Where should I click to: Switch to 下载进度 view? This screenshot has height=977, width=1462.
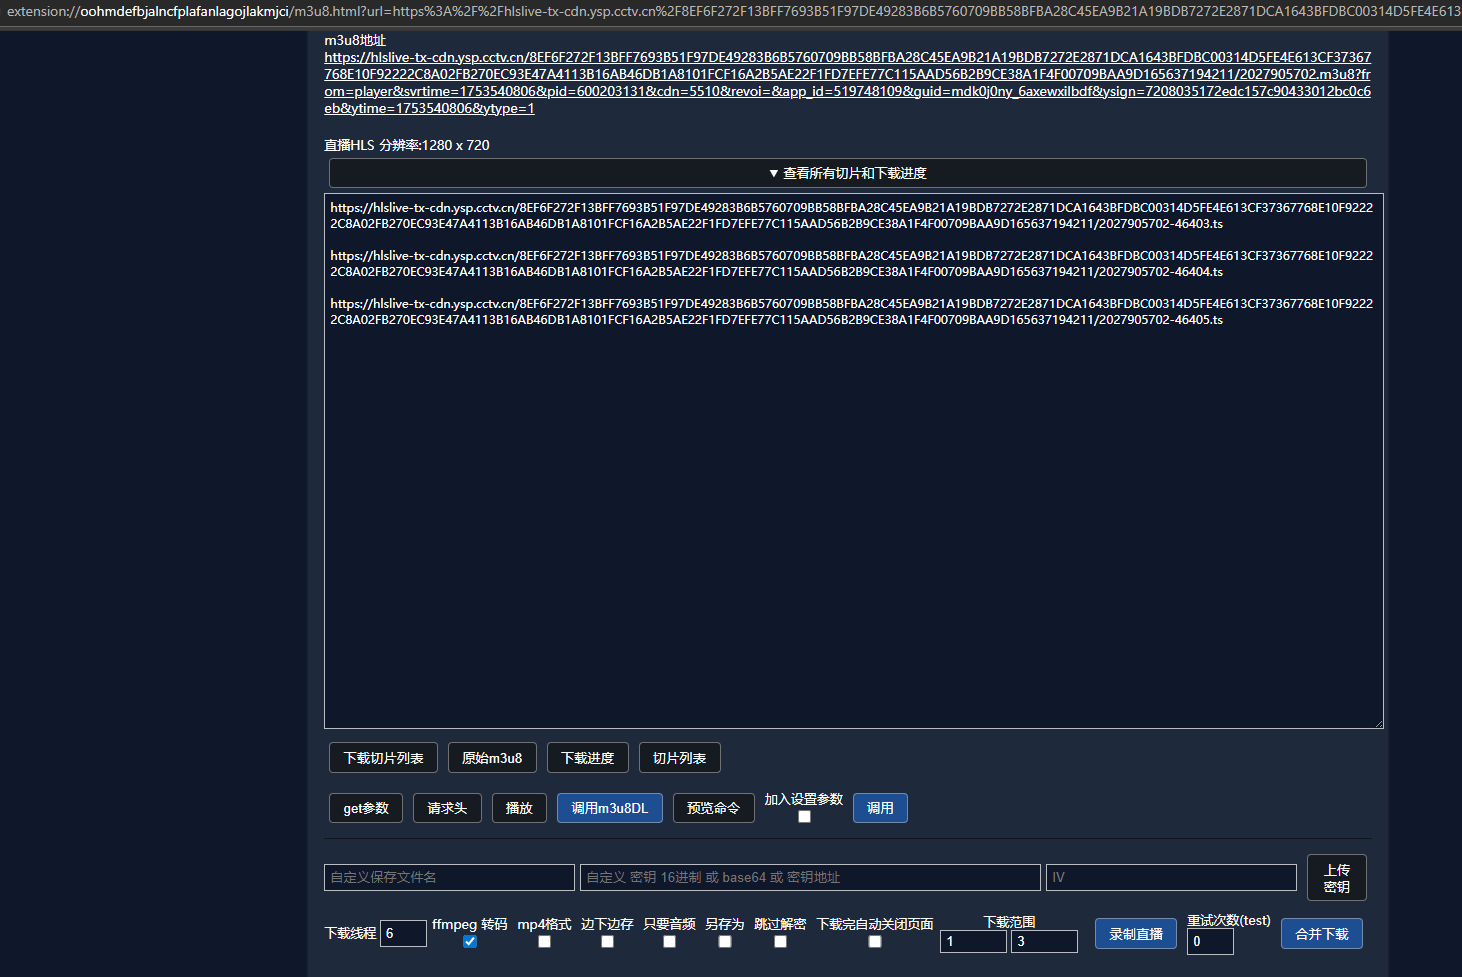587,758
